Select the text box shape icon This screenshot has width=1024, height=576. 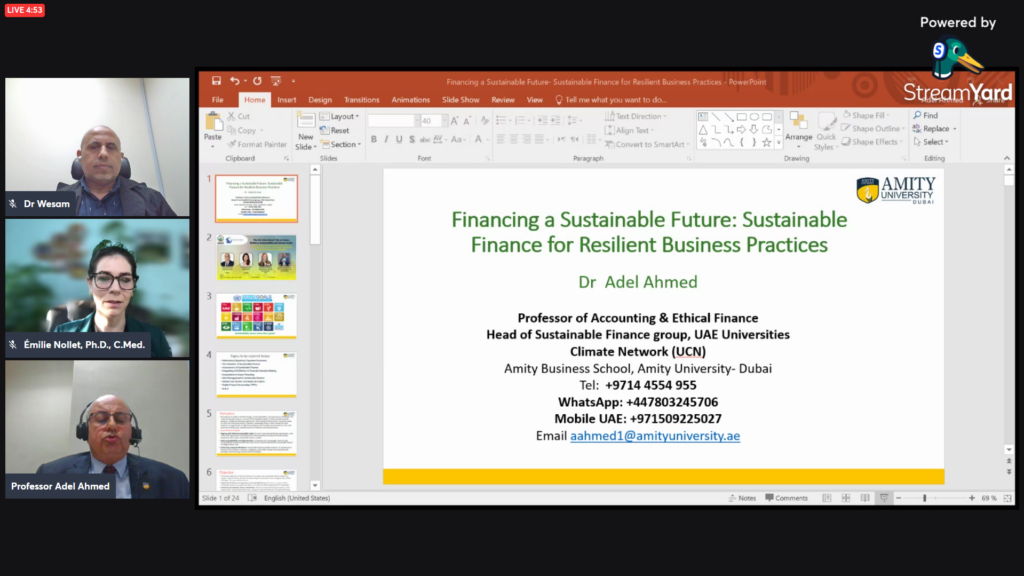tap(703, 117)
